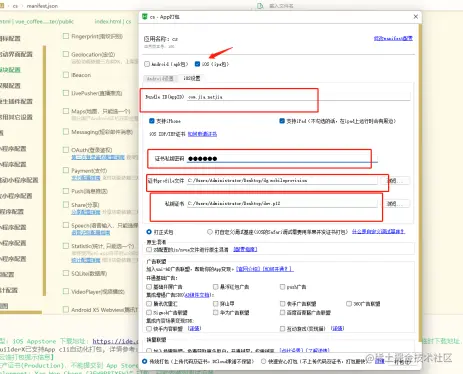Screen dimensions: 463x374
Task: Close the App打包 dialog
Action: click(415, 17)
